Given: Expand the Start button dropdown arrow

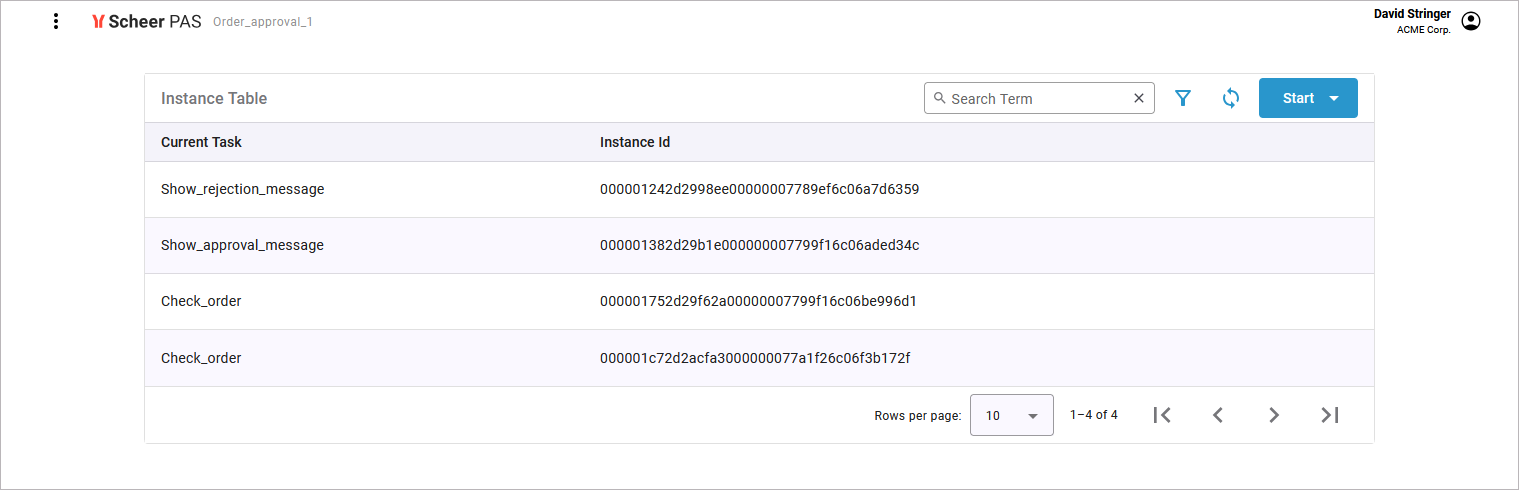Looking at the screenshot, I should [x=1334, y=98].
